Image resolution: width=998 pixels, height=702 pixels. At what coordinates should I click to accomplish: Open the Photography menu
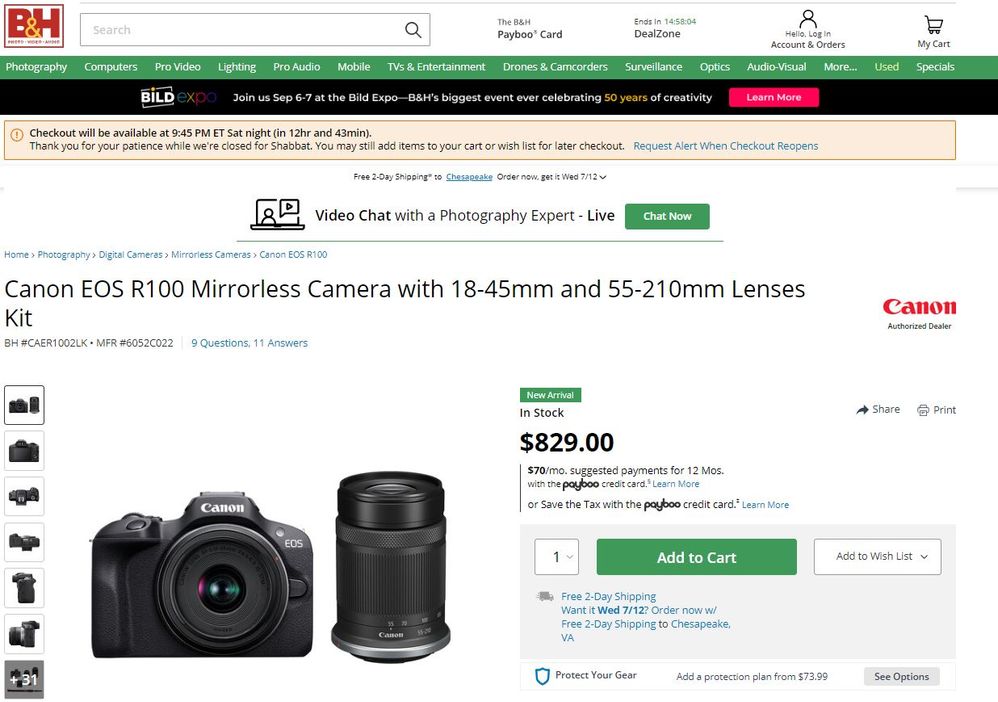pos(36,67)
